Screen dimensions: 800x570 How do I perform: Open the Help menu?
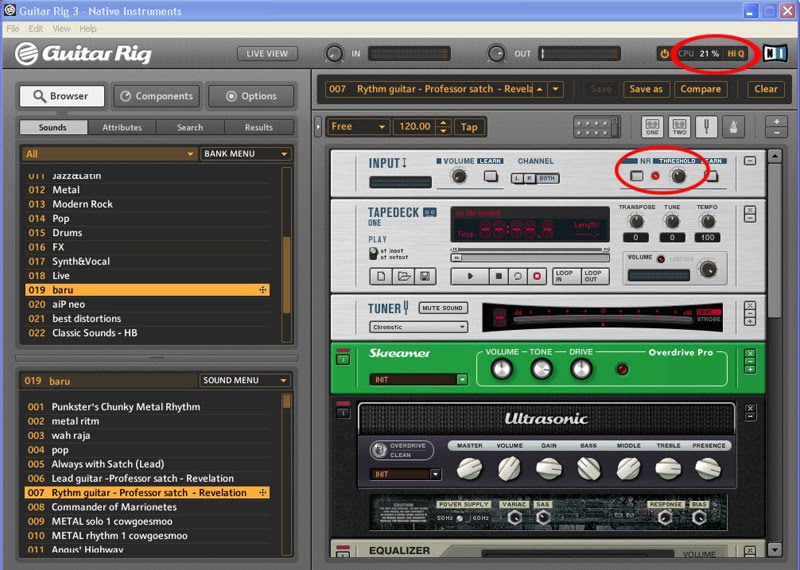coord(88,29)
